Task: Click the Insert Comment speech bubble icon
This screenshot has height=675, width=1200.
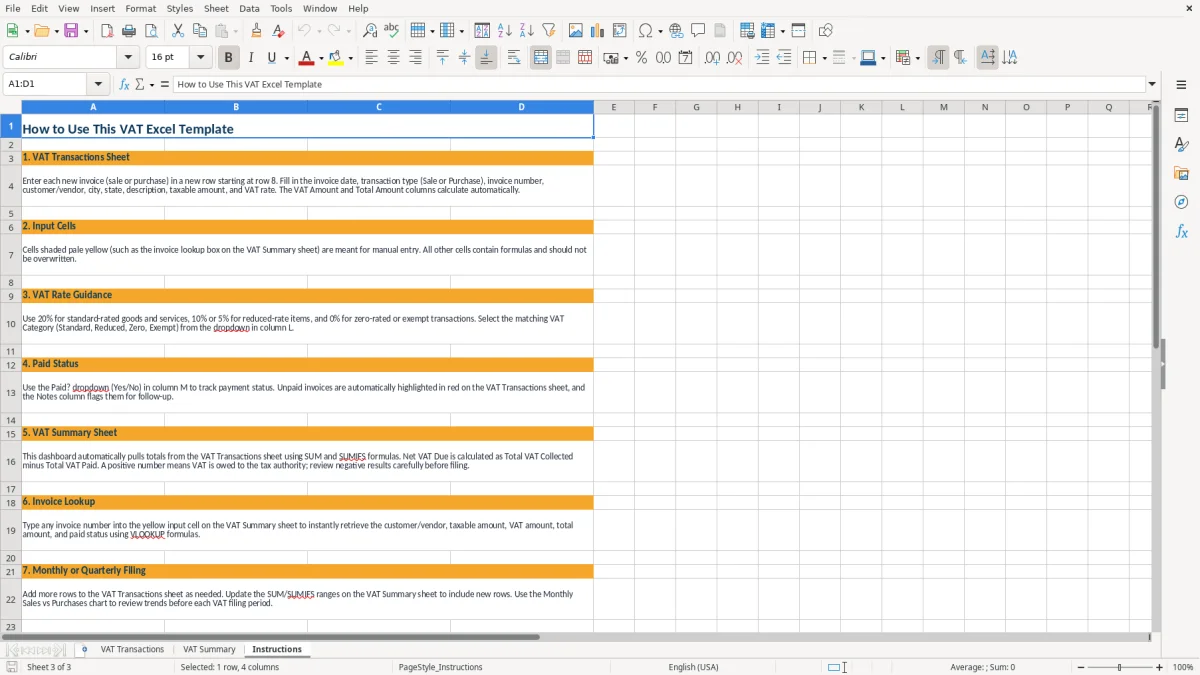Action: click(698, 31)
